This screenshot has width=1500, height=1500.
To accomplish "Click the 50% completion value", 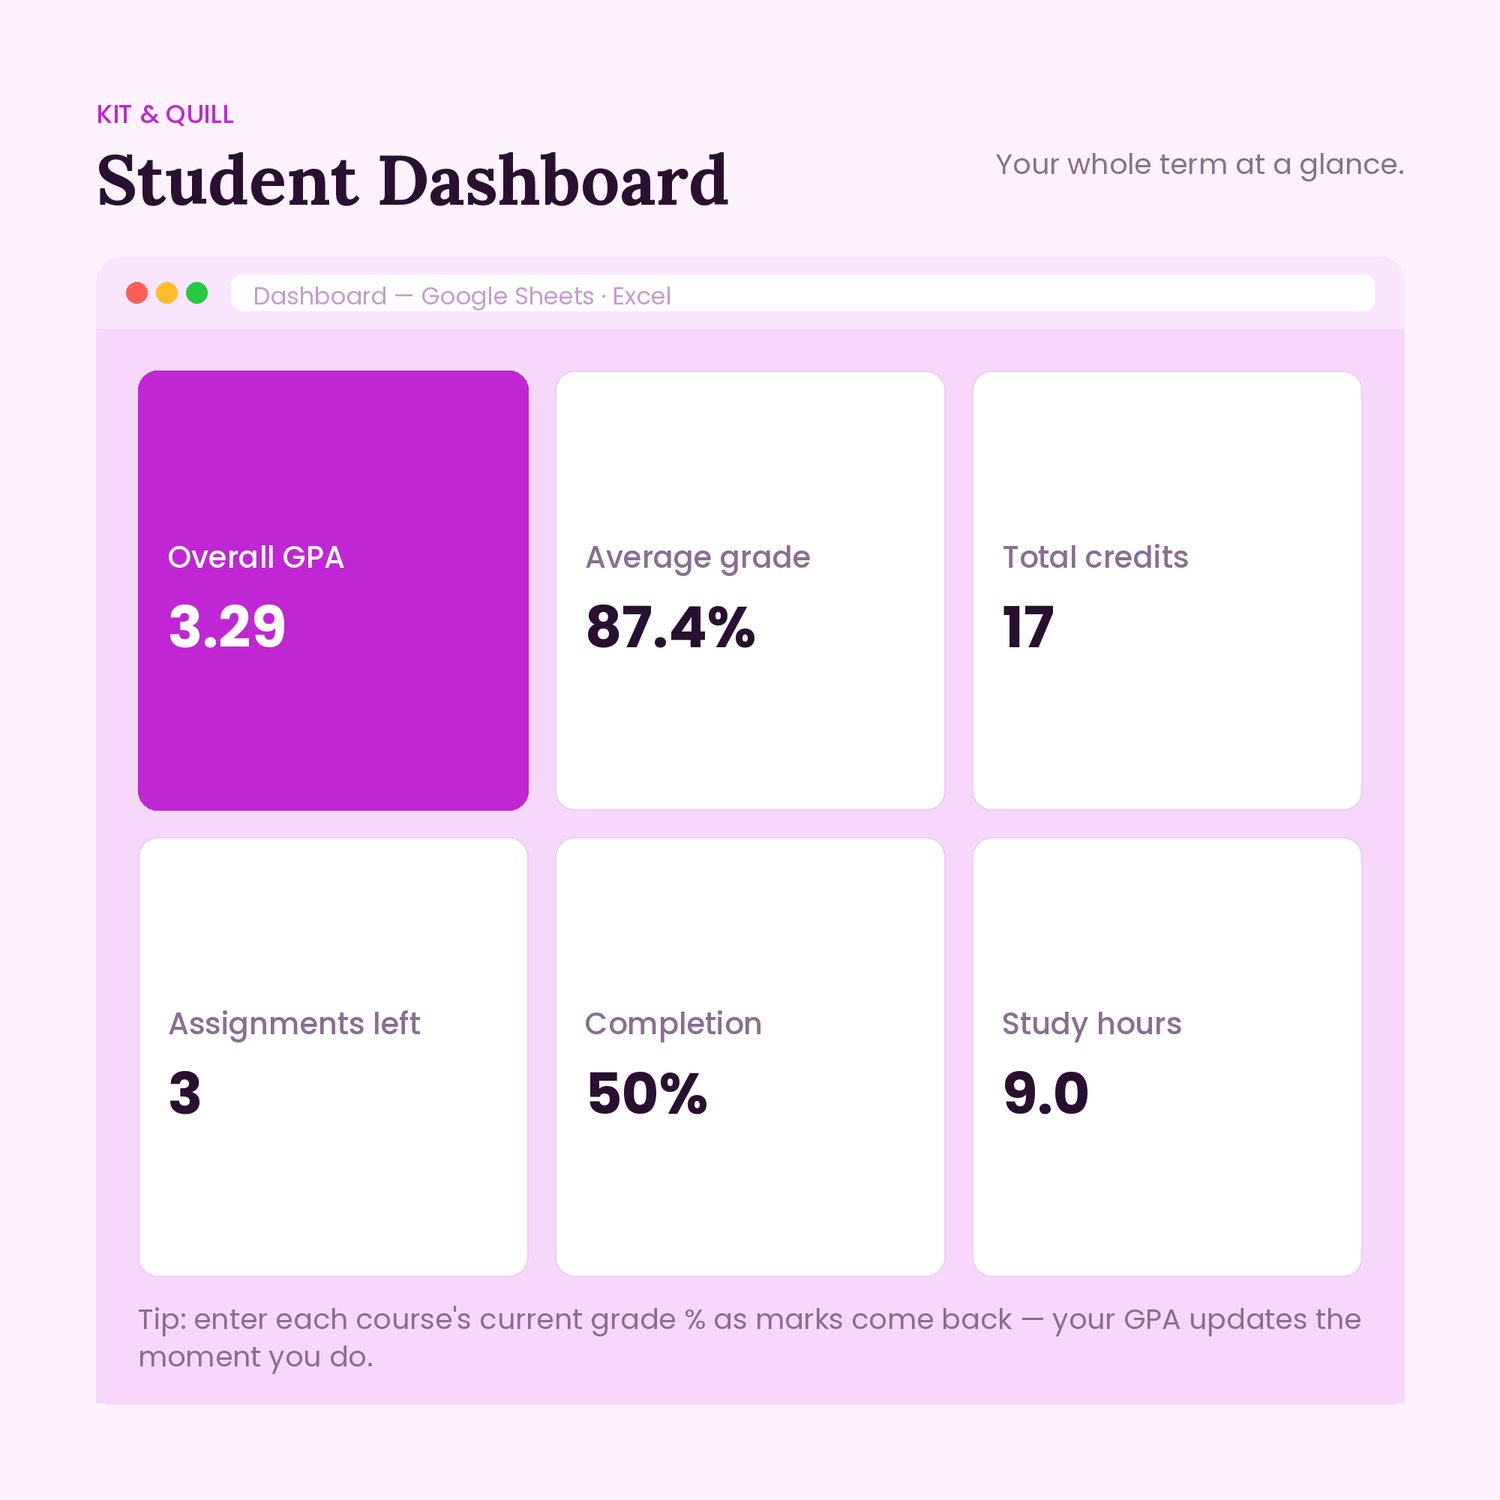I will coord(647,1093).
